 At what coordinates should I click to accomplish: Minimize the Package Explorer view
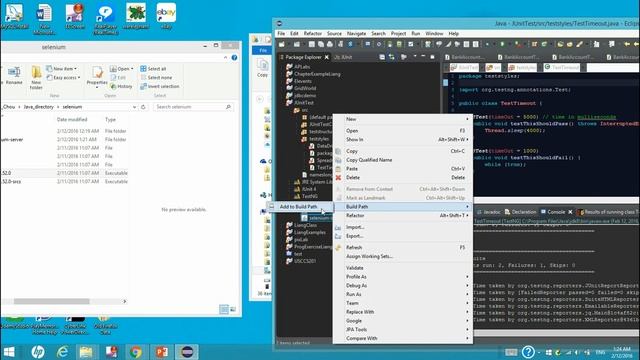coord(423,57)
